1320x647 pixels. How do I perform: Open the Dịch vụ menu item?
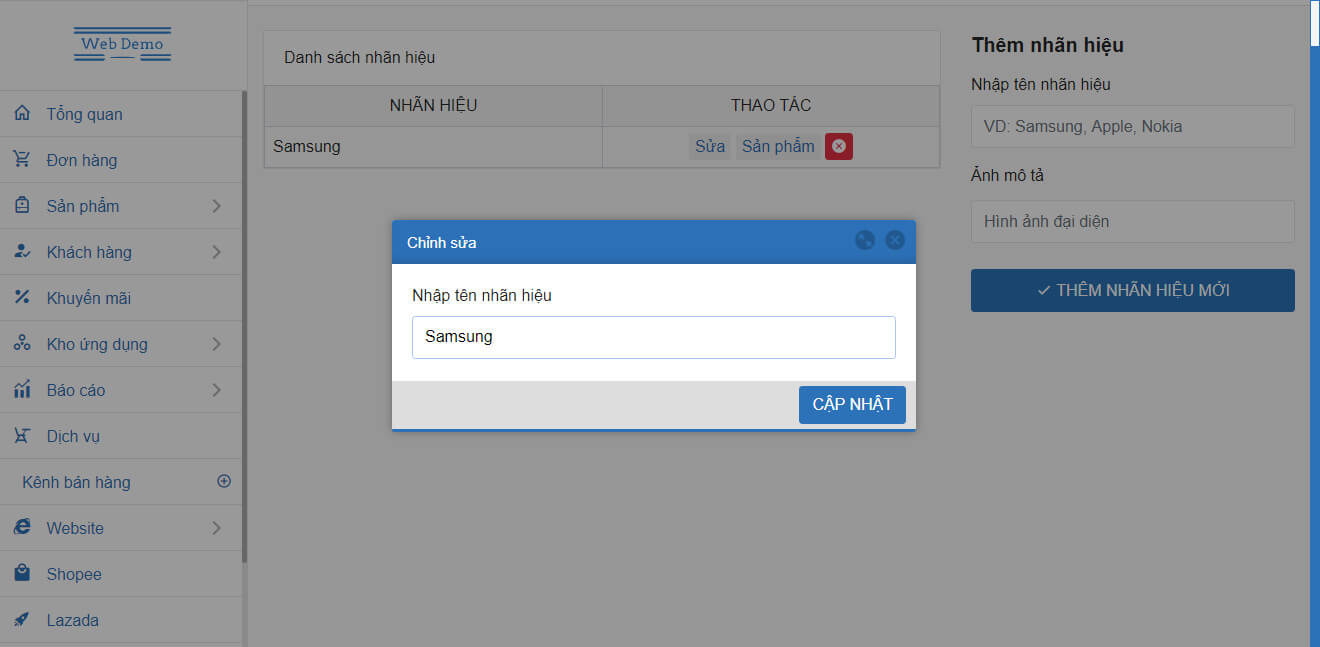73,436
